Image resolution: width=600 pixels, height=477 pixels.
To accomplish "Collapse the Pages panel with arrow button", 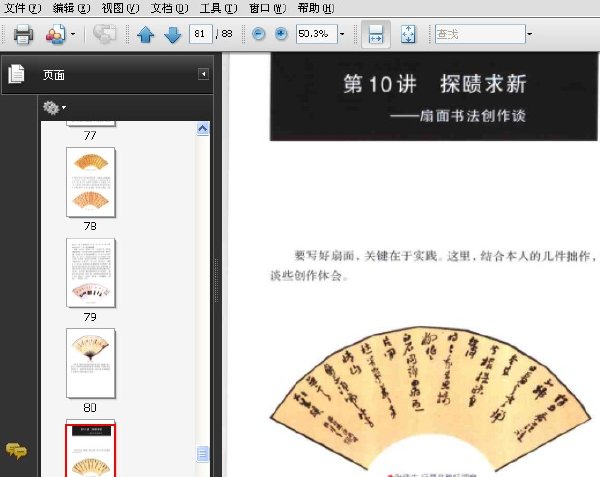I will coord(203,74).
